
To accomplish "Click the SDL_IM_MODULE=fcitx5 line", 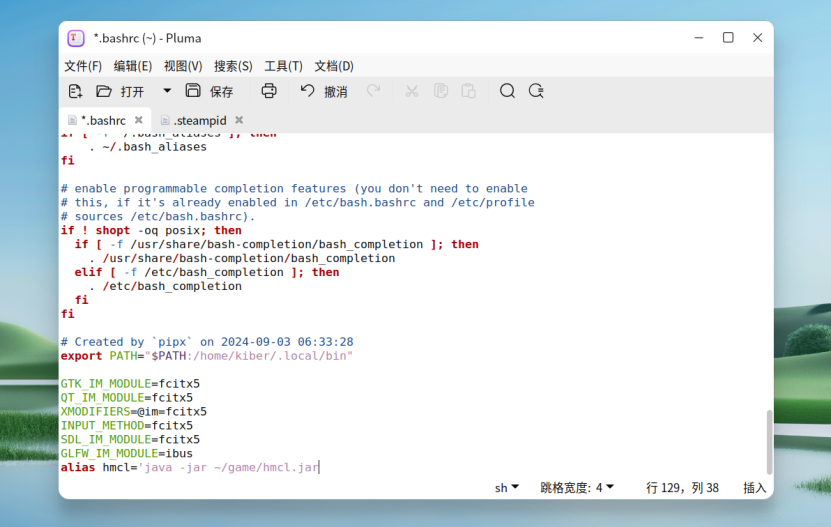I will (x=130, y=440).
